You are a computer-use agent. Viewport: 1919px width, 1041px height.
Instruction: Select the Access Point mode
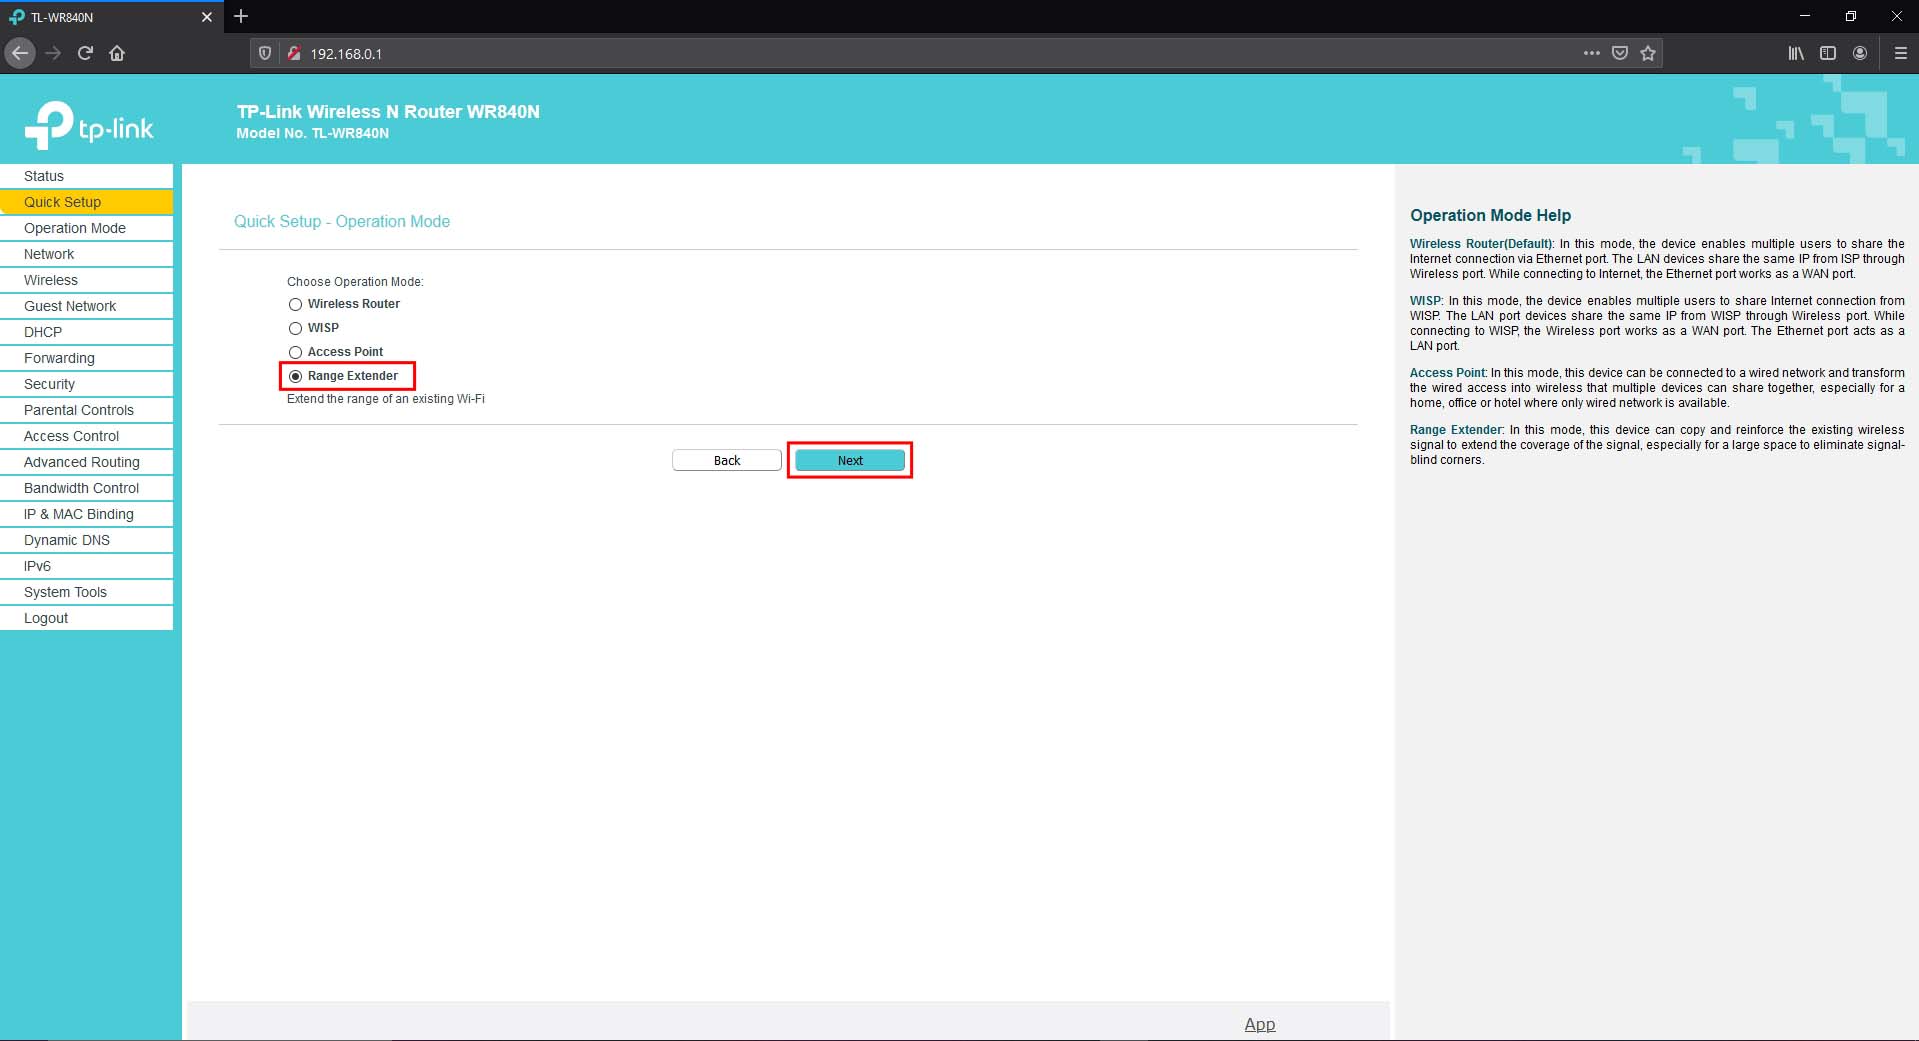click(295, 352)
